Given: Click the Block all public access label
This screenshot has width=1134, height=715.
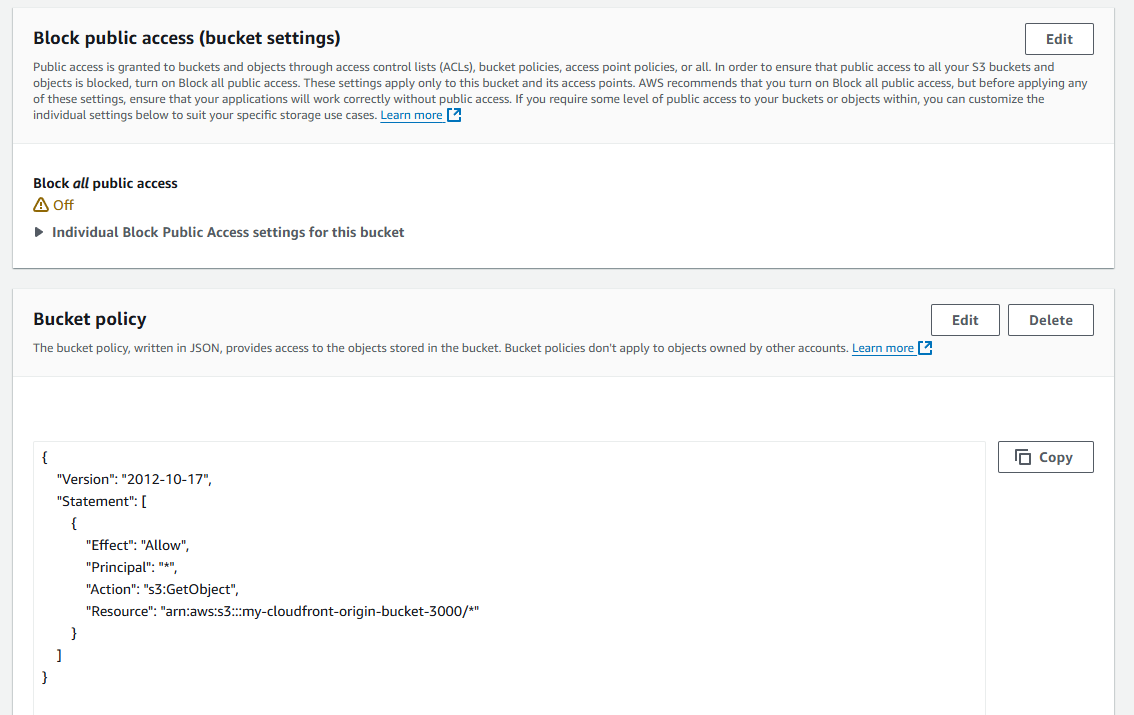Looking at the screenshot, I should pos(105,183).
